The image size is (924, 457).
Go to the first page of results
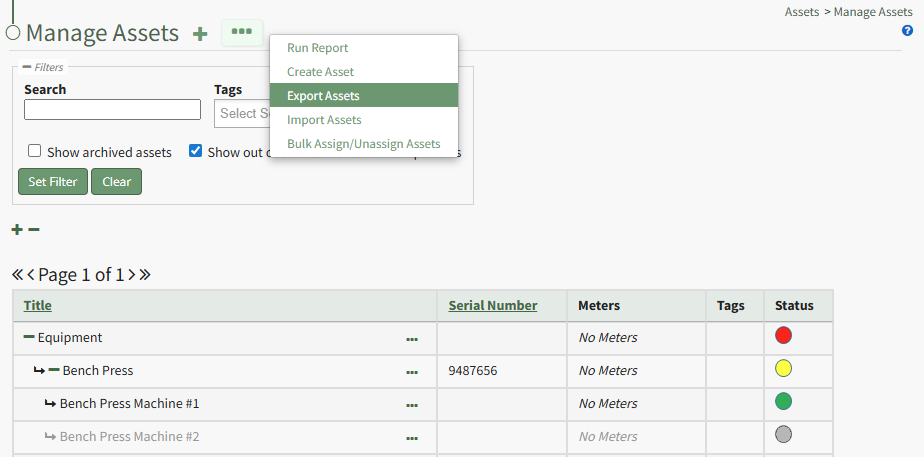[17, 275]
